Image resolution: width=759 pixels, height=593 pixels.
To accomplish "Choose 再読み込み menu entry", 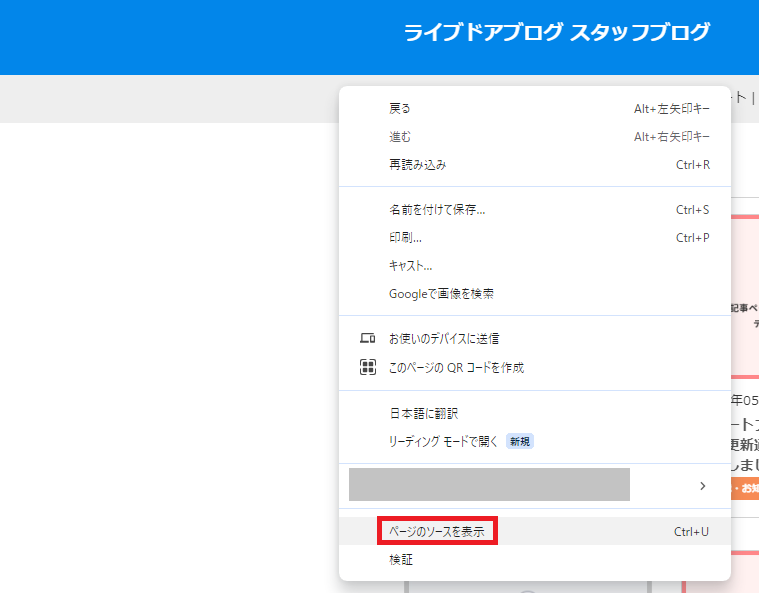I will 534,165.
